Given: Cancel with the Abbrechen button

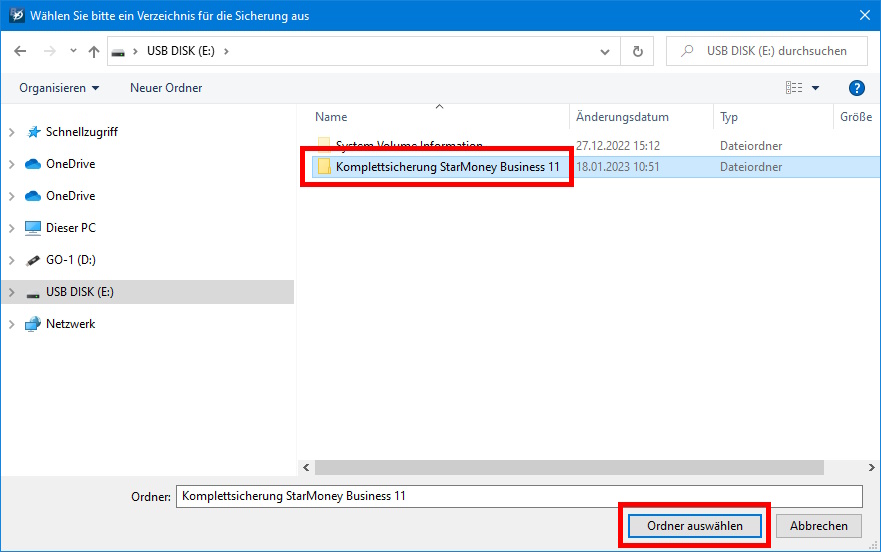Looking at the screenshot, I should (819, 526).
